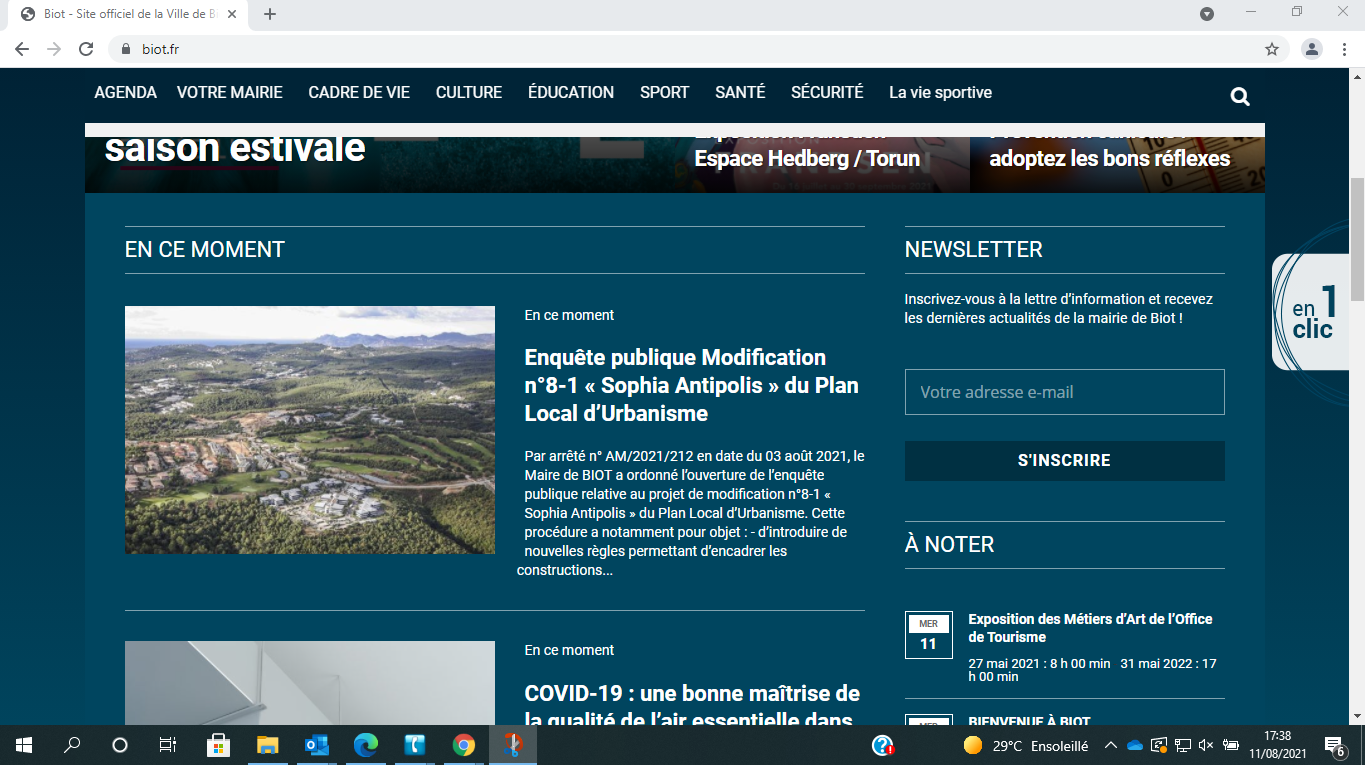Launch Microsoft Store from the taskbar
The image size is (1365, 765).
pos(218,745)
